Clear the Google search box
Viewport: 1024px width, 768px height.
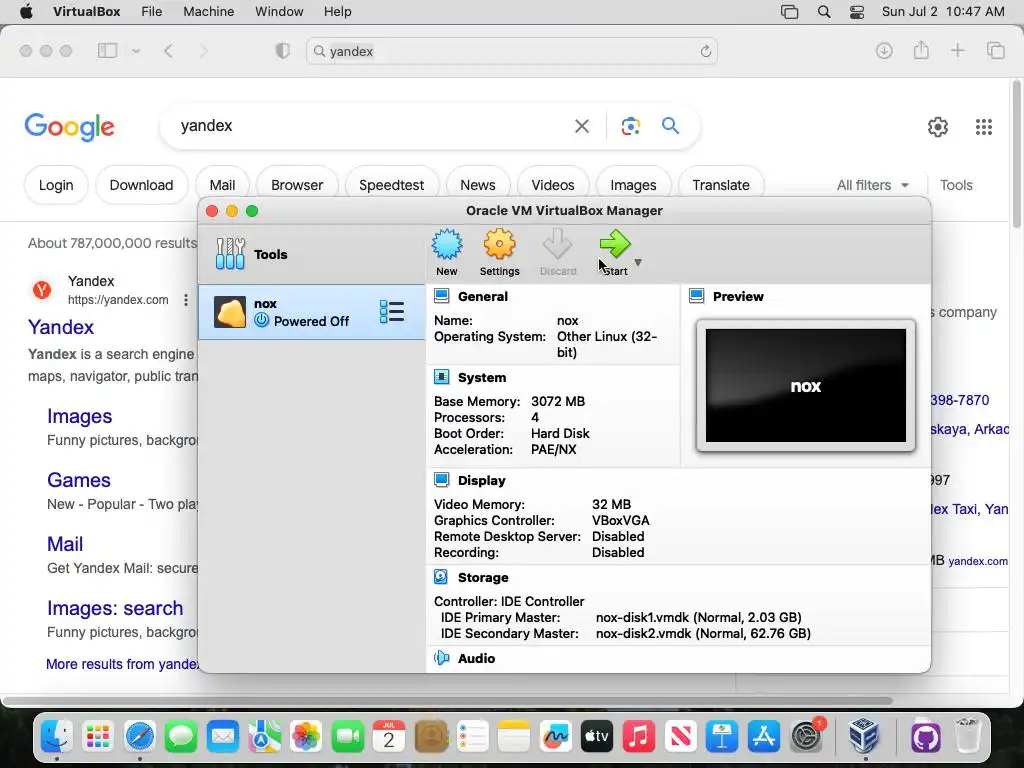(582, 126)
